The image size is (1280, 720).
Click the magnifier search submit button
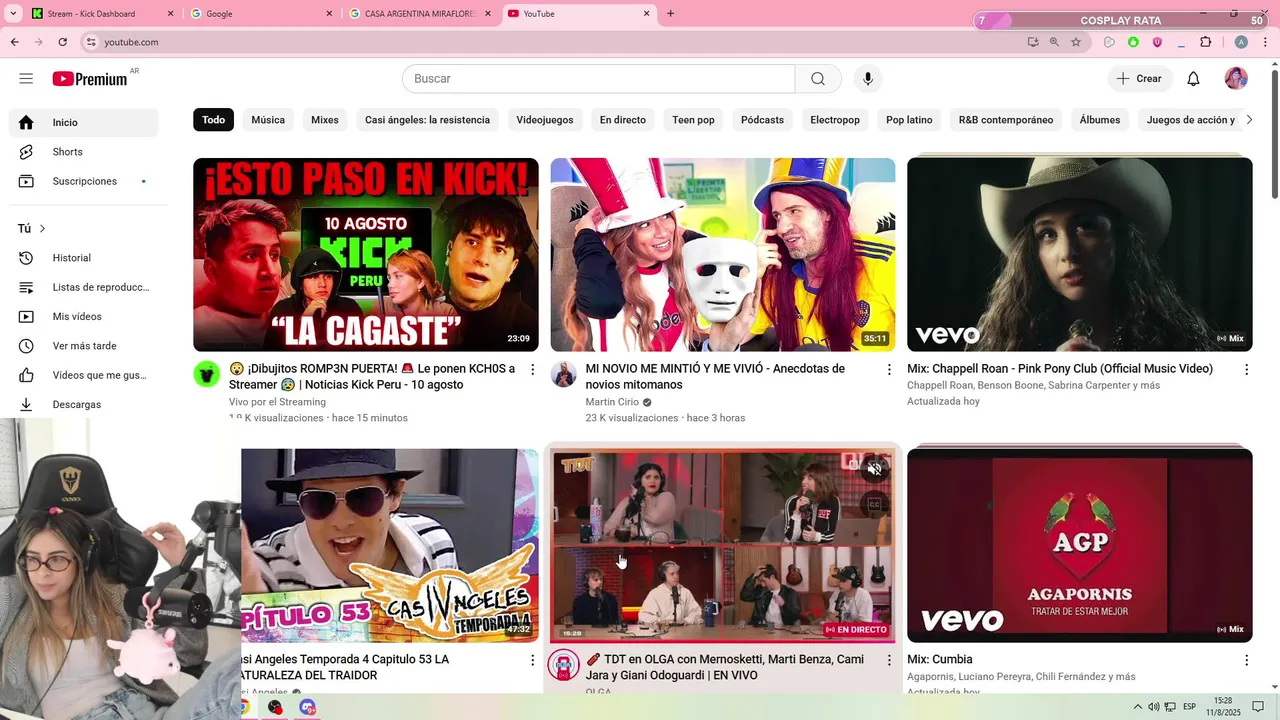(x=818, y=79)
